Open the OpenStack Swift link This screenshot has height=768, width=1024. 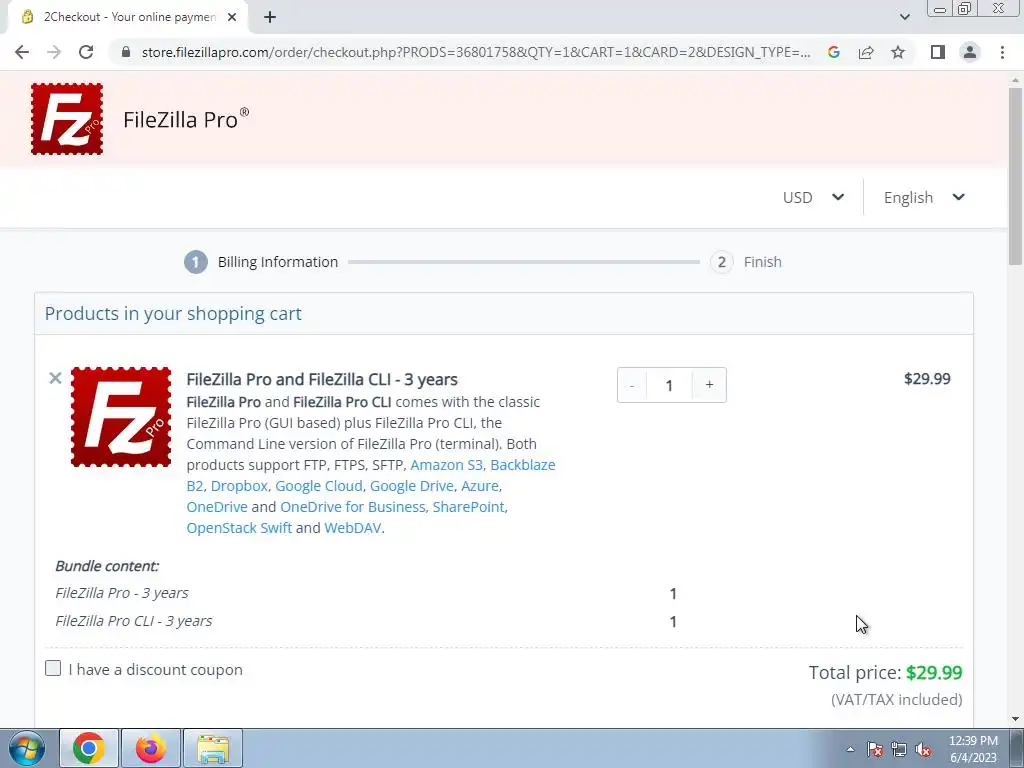click(239, 528)
